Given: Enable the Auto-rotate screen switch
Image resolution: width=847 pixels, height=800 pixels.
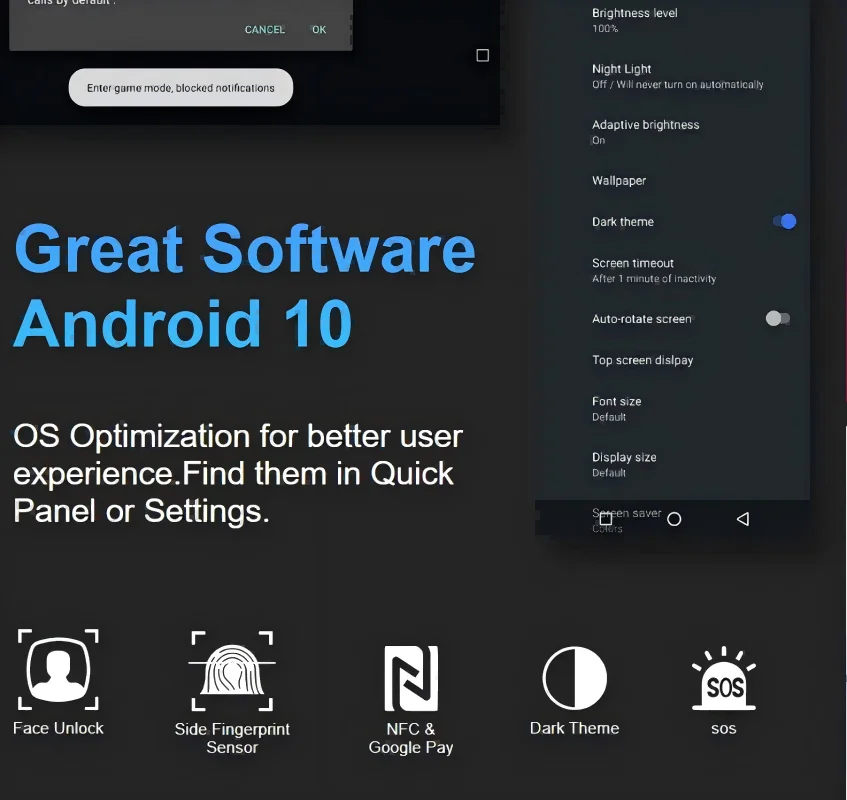Looking at the screenshot, I should click(778, 319).
